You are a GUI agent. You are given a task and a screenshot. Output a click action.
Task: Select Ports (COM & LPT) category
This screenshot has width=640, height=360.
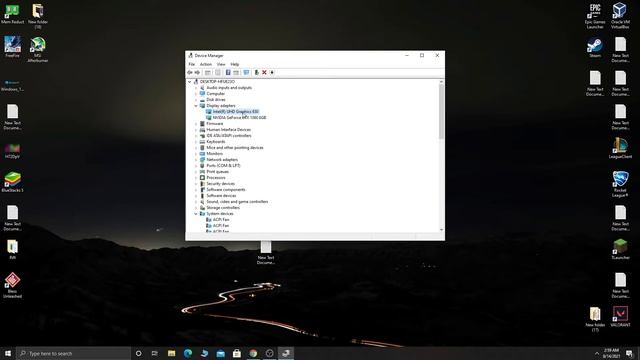coord(223,166)
